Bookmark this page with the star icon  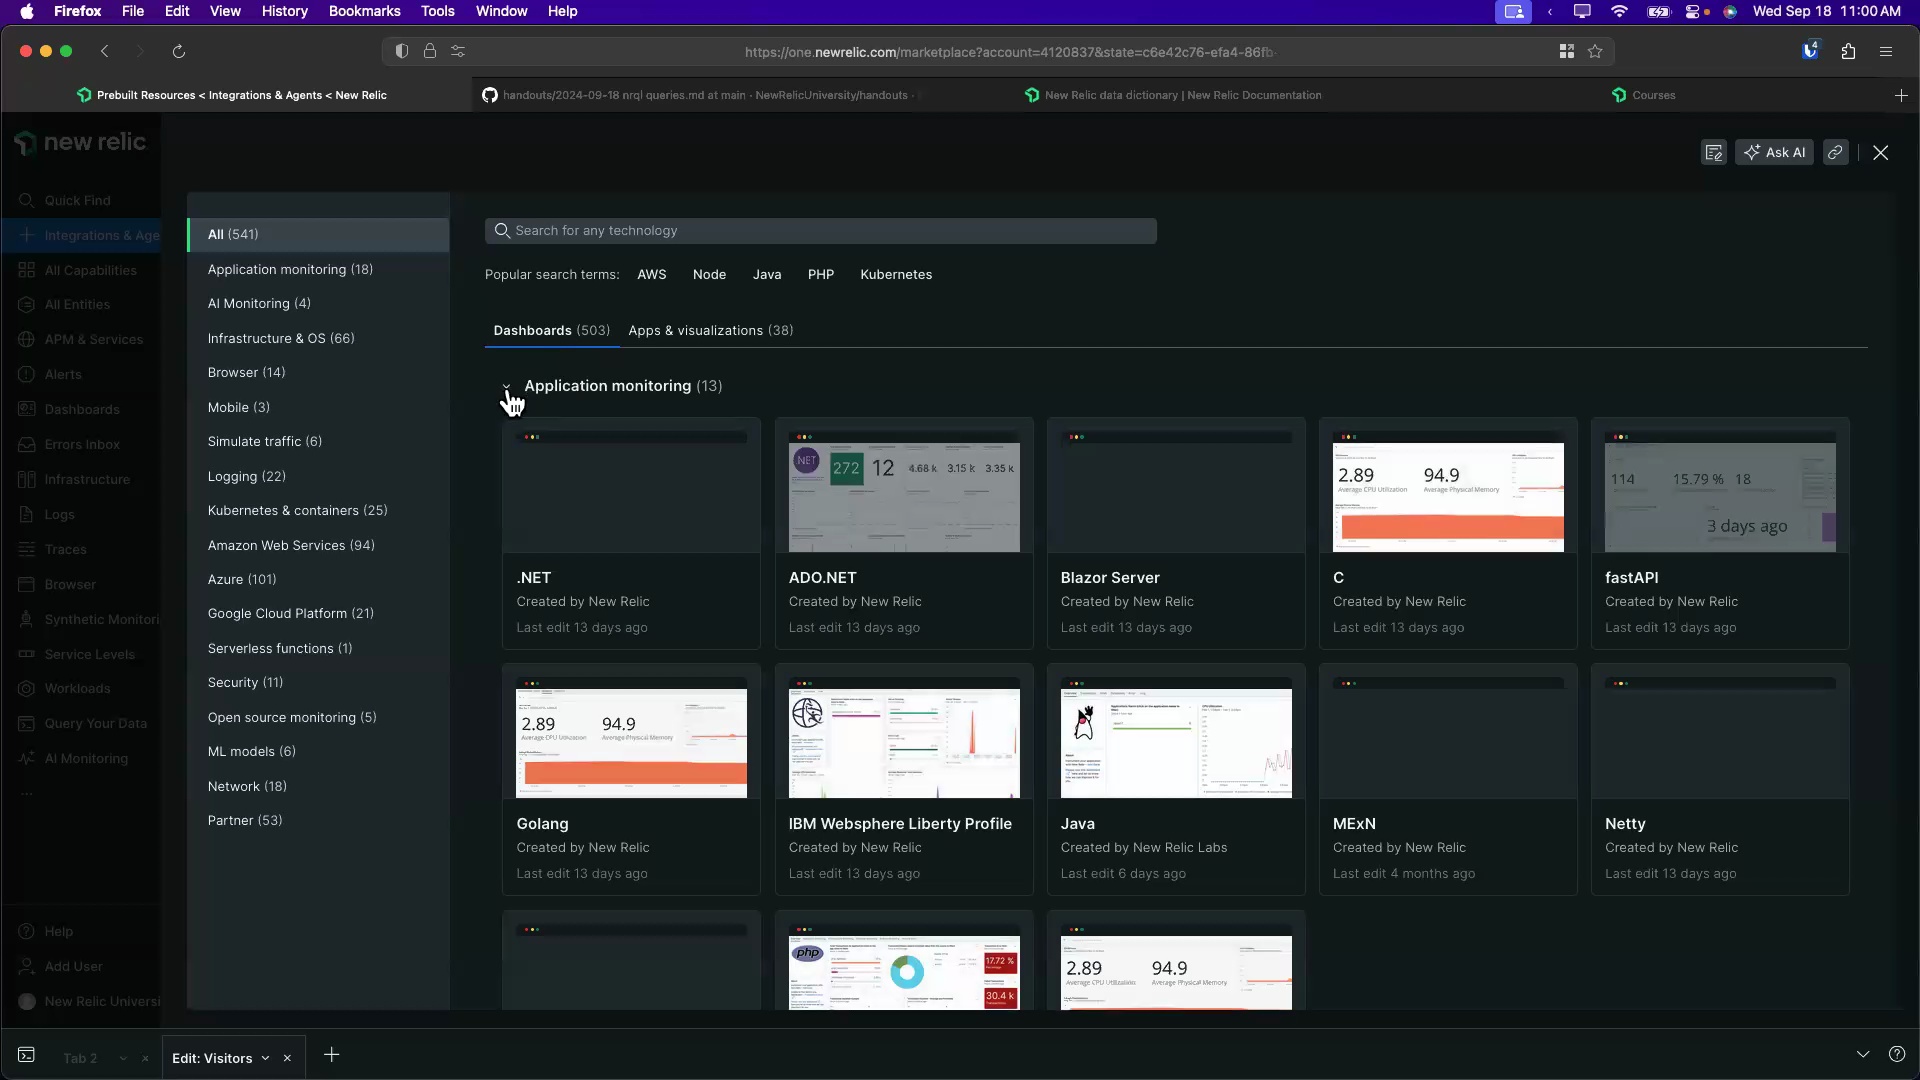coord(1595,52)
